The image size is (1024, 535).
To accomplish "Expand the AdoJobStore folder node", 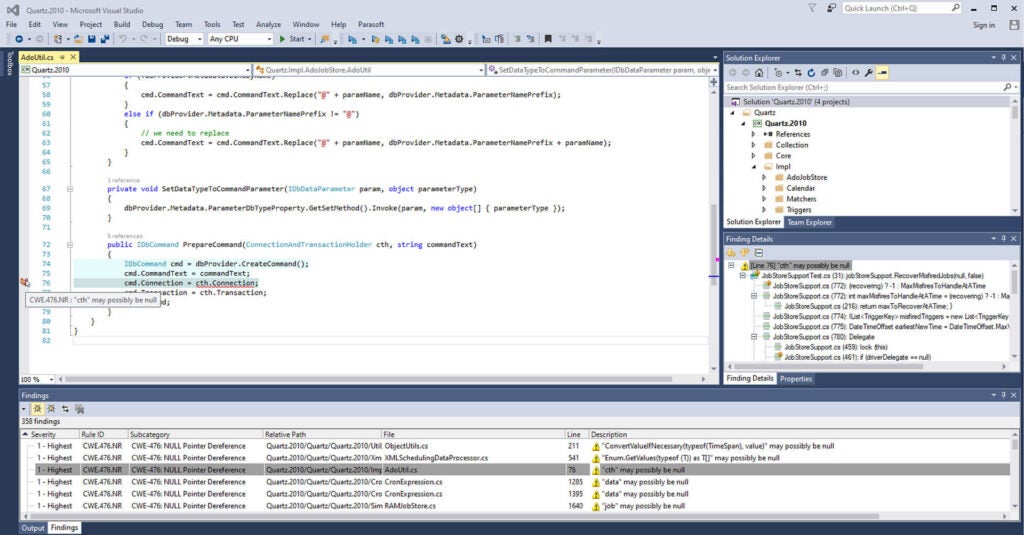I will click(765, 177).
